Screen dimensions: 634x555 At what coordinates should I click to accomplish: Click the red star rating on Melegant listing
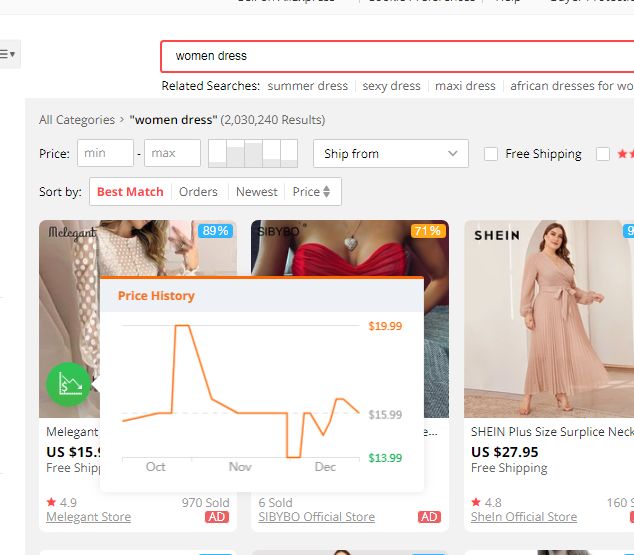(x=51, y=502)
